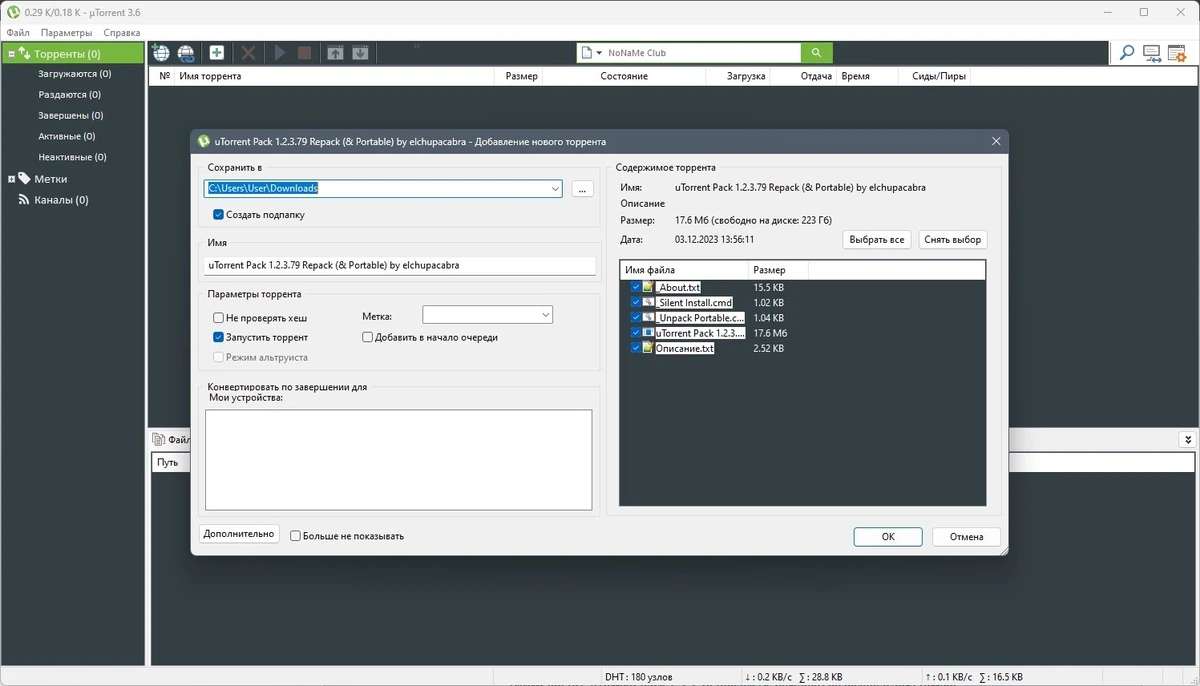Screen dimensions: 1200x686
Task: Click the square stop torrent icon
Action: click(x=305, y=53)
